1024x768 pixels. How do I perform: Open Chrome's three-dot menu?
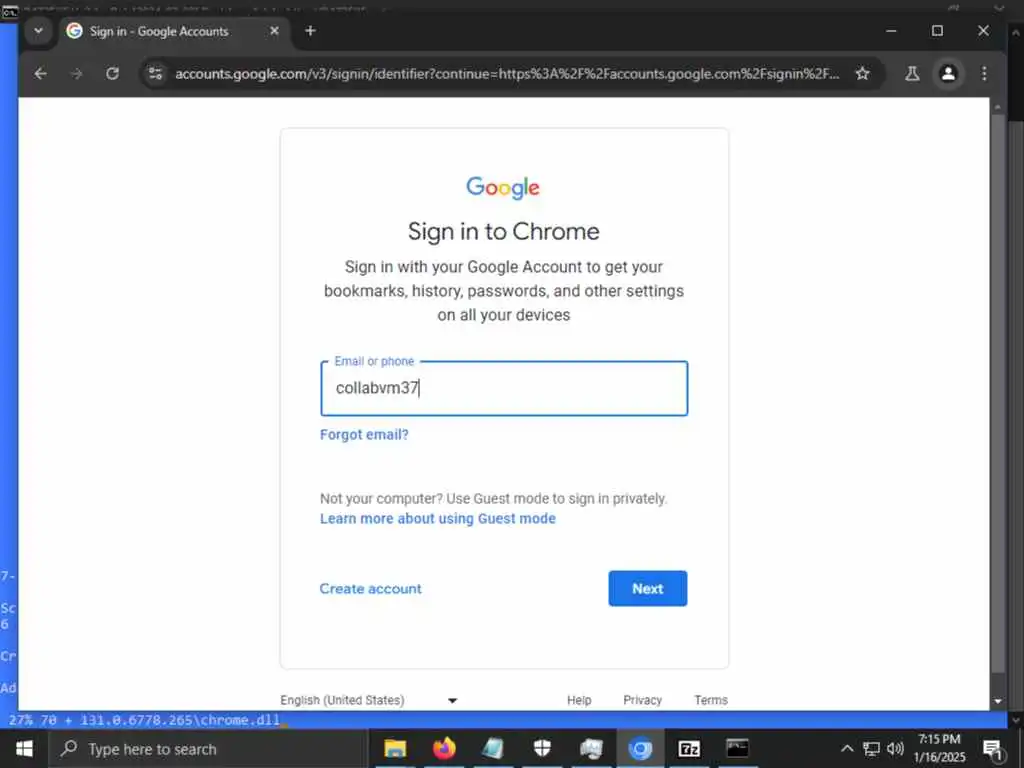984,74
